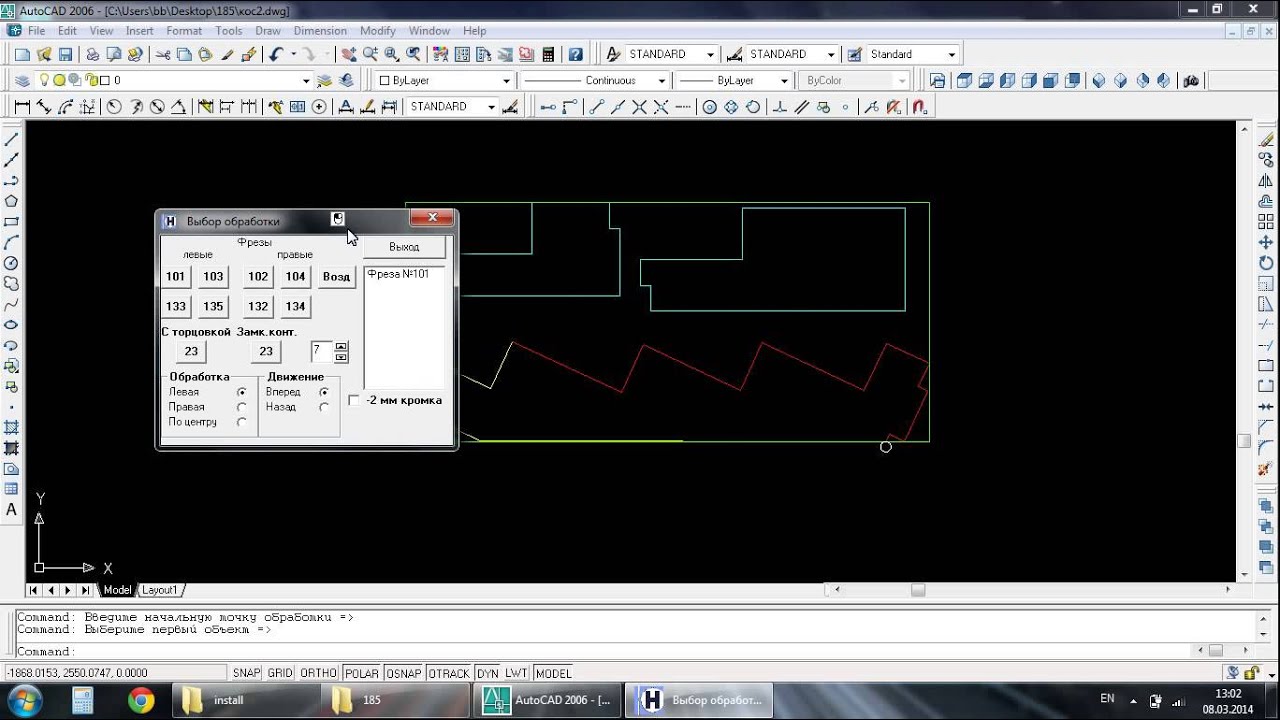This screenshot has width=1280, height=720.
Task: Open the Windows Start menu
Action: 23,700
